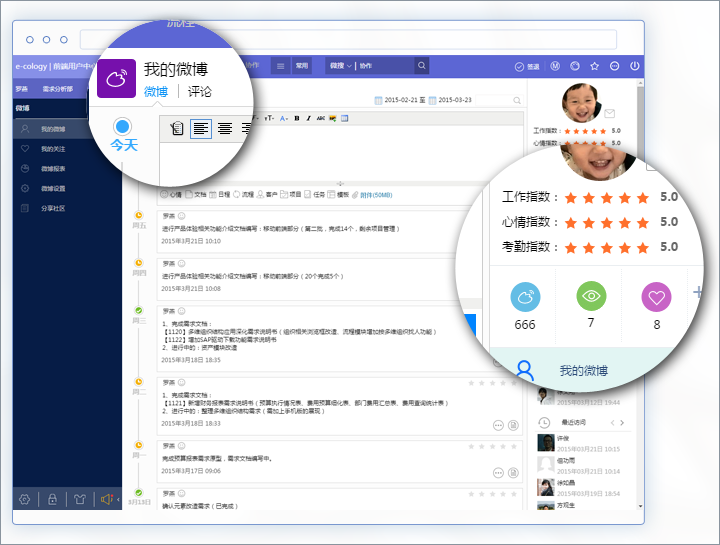
Task: Open the hamburger menu in the top bar
Action: [x=281, y=66]
